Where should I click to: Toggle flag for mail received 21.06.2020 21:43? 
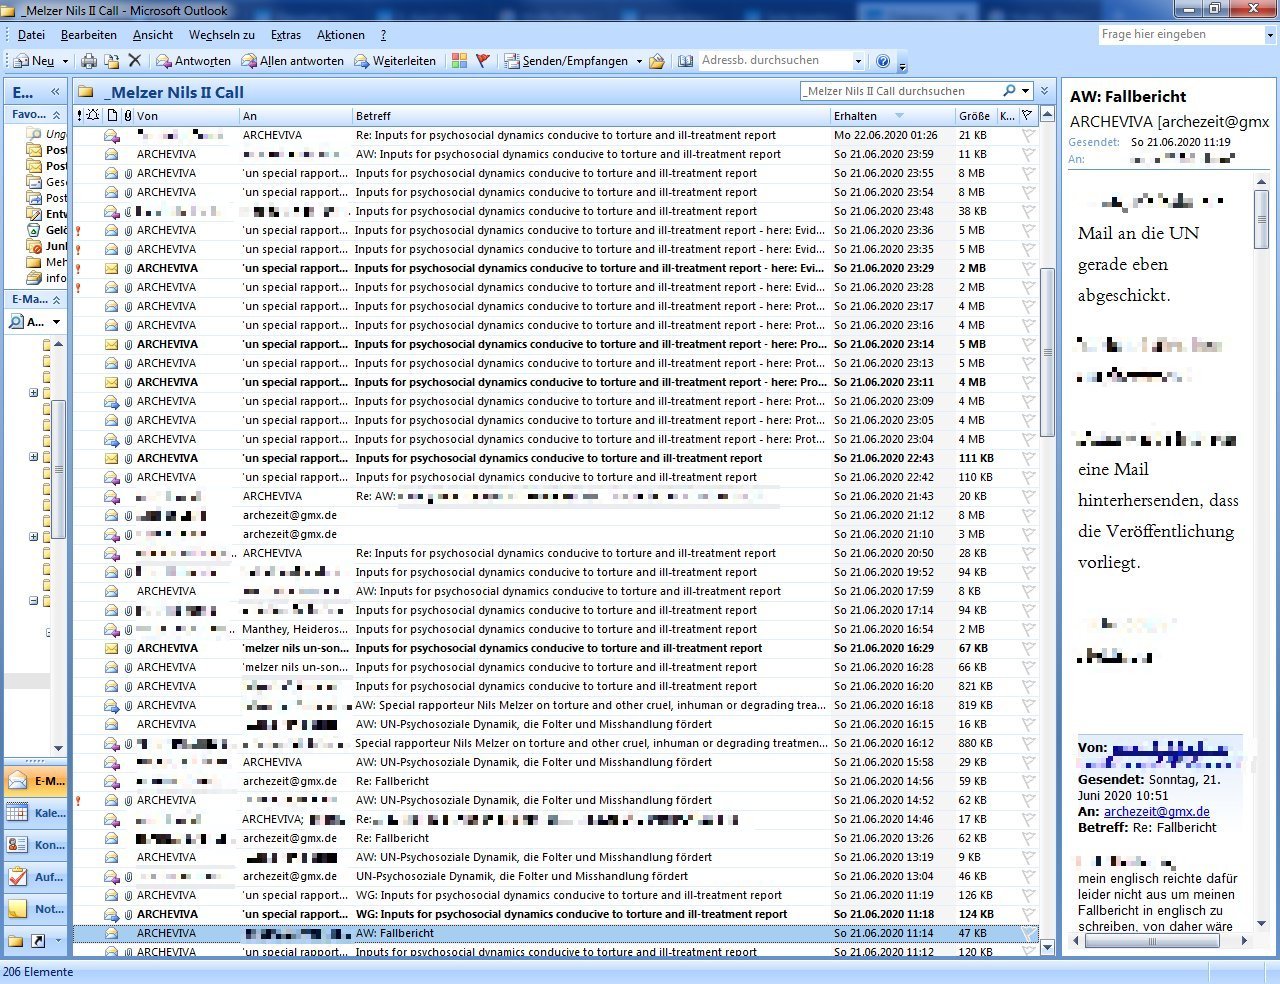coord(1028,496)
